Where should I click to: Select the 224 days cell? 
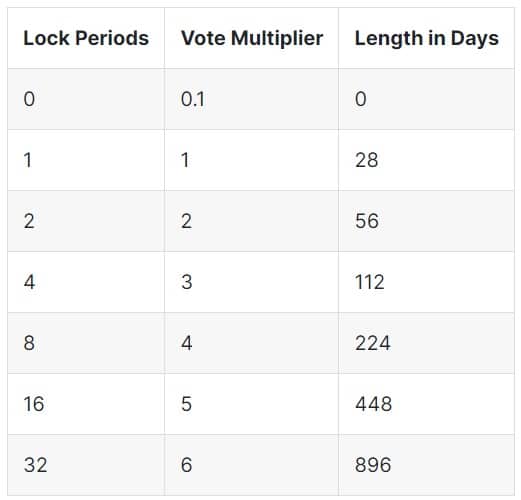coord(426,343)
